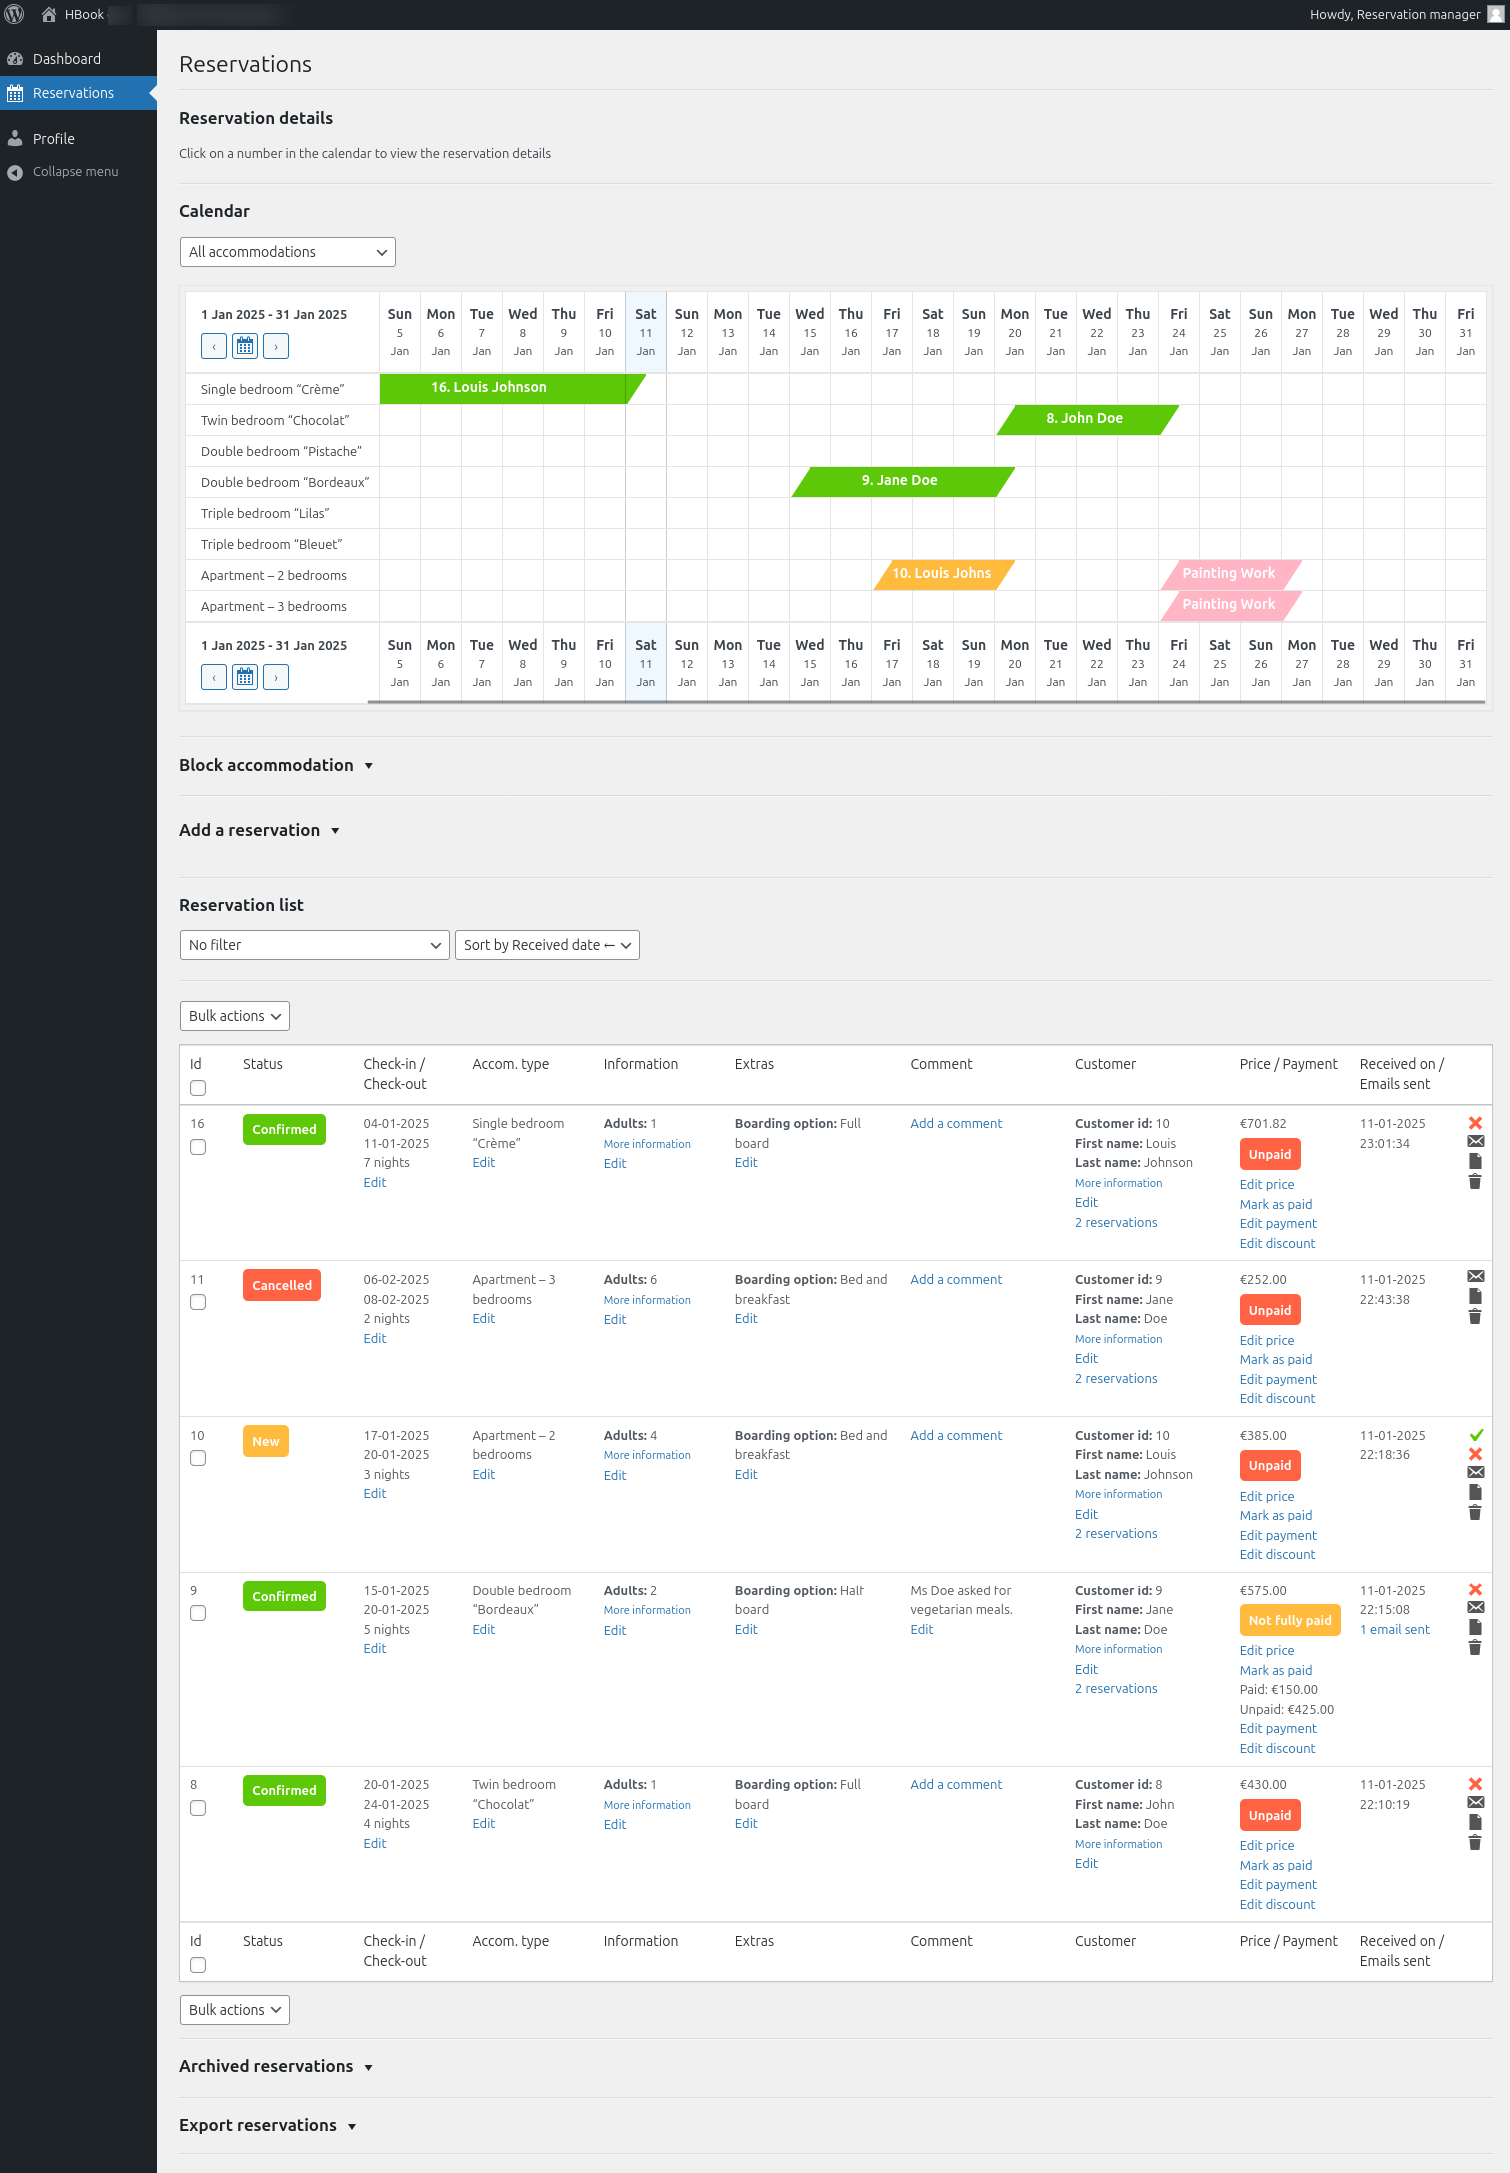Click the pink Painting Work block on Apartment – 2 bedrooms
Image resolution: width=1510 pixels, height=2173 pixels.
[1229, 574]
